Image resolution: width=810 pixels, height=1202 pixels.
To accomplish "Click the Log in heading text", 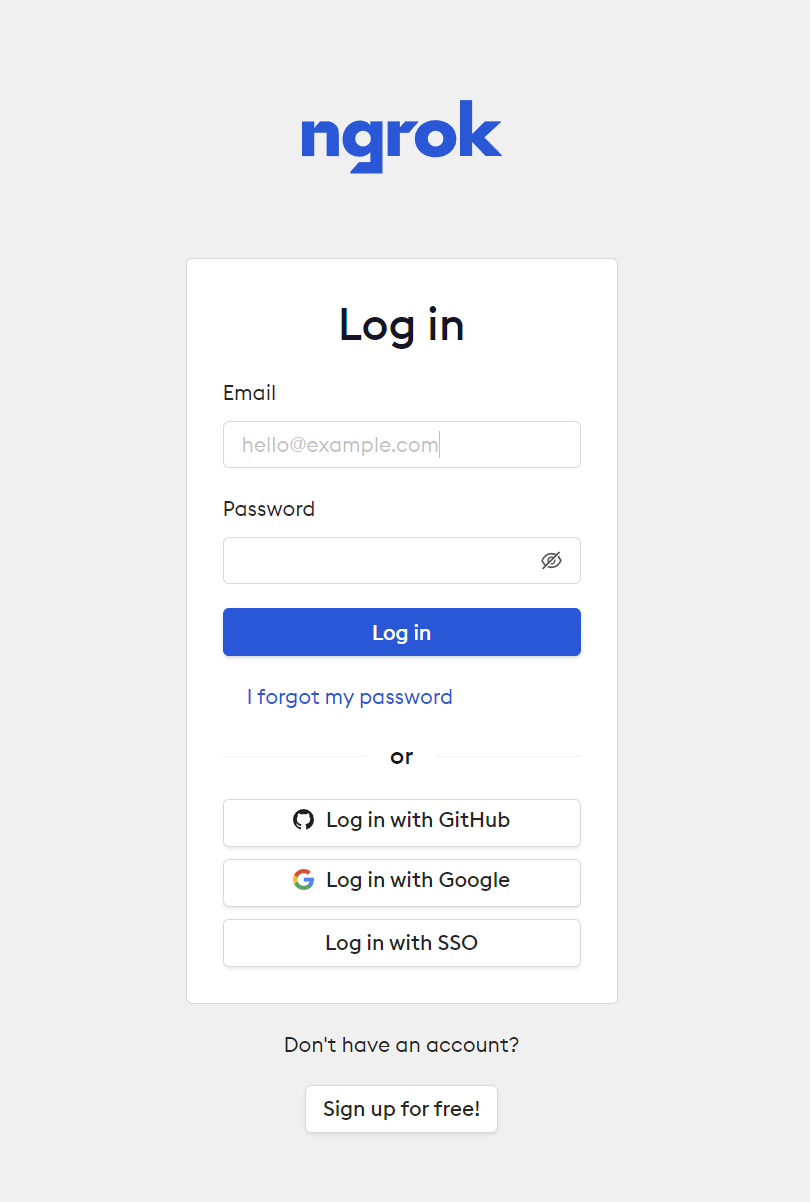I will [401, 326].
